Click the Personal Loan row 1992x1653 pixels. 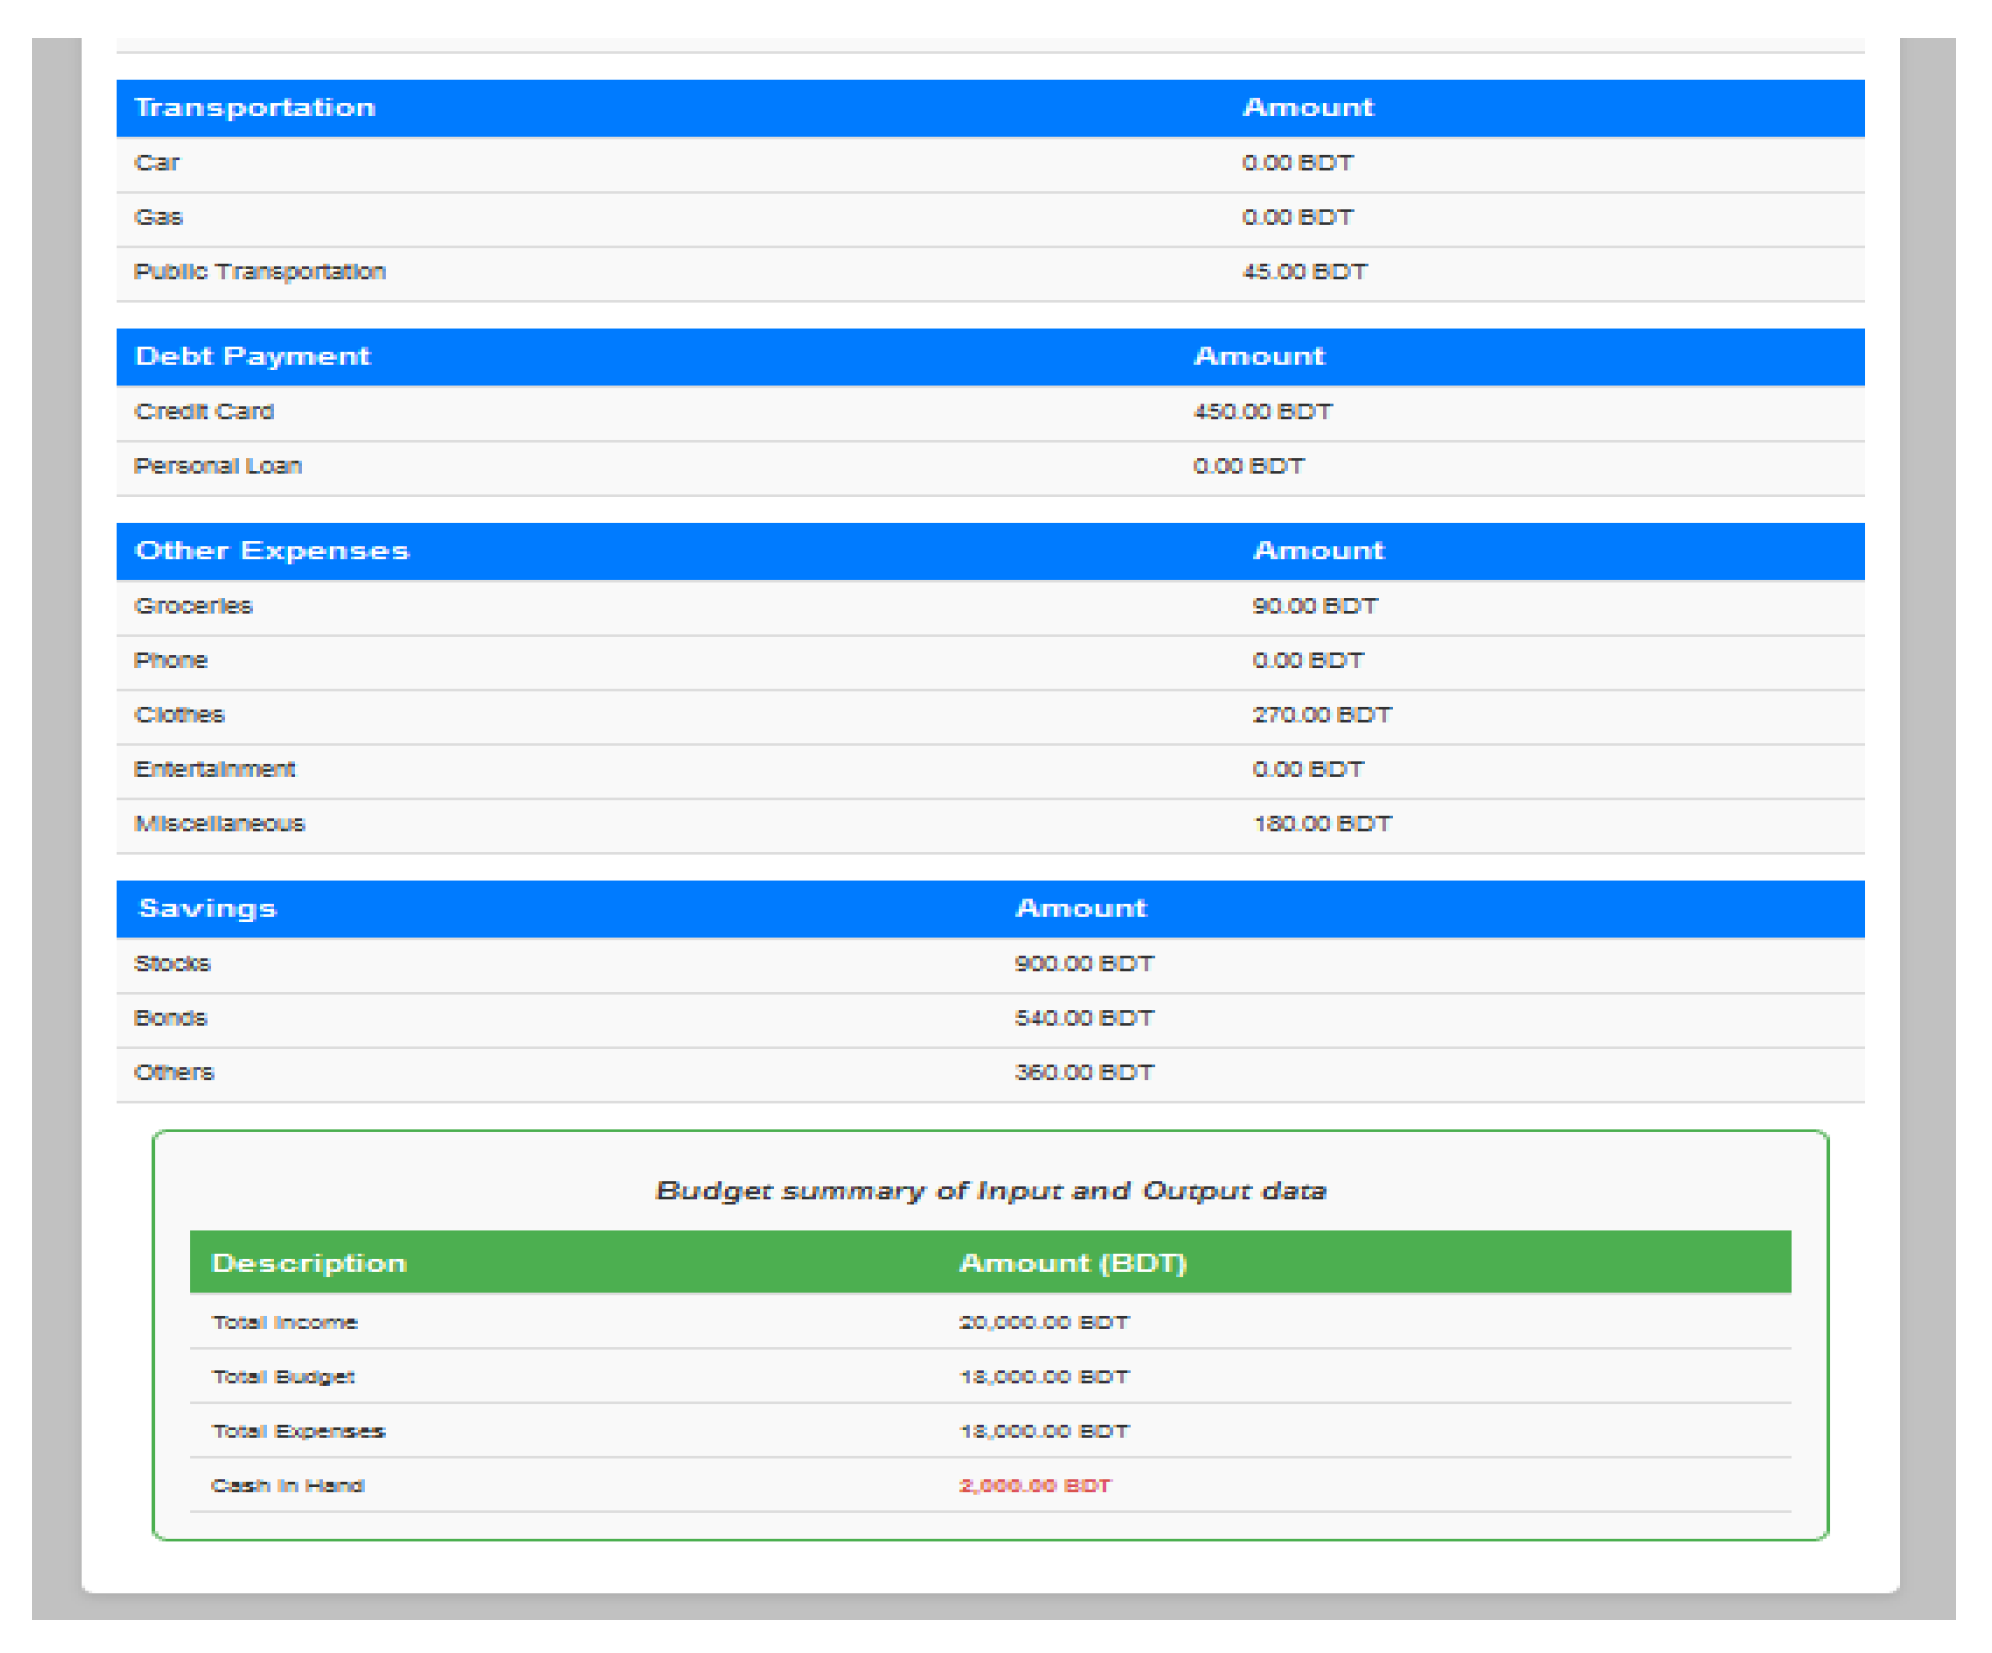point(218,467)
